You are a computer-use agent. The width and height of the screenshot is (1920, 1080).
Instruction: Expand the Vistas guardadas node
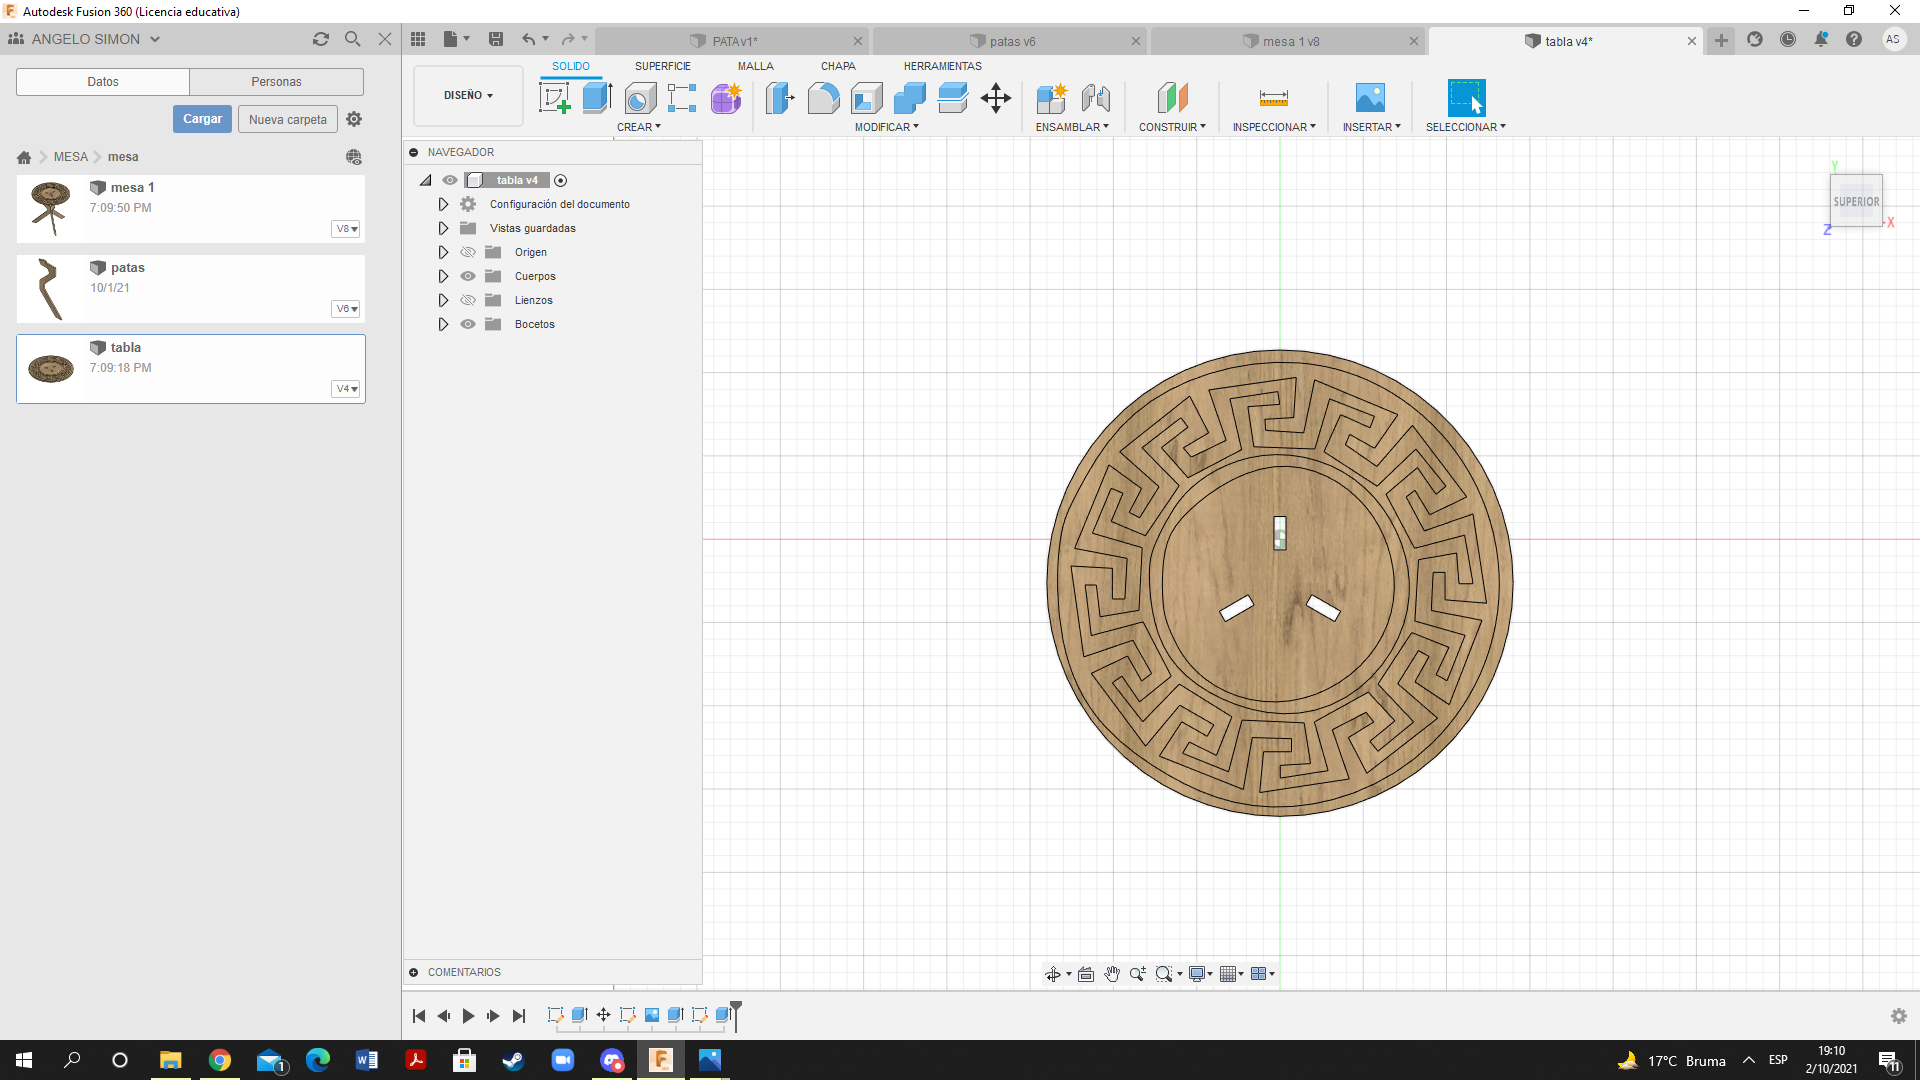(x=443, y=228)
